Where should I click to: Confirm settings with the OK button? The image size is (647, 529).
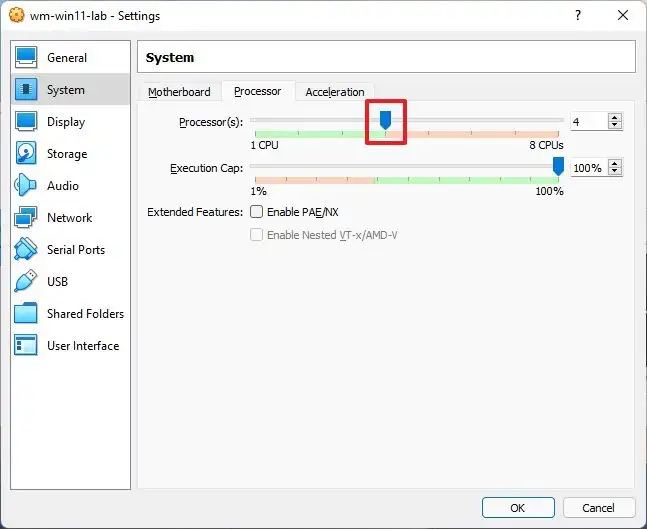point(518,508)
